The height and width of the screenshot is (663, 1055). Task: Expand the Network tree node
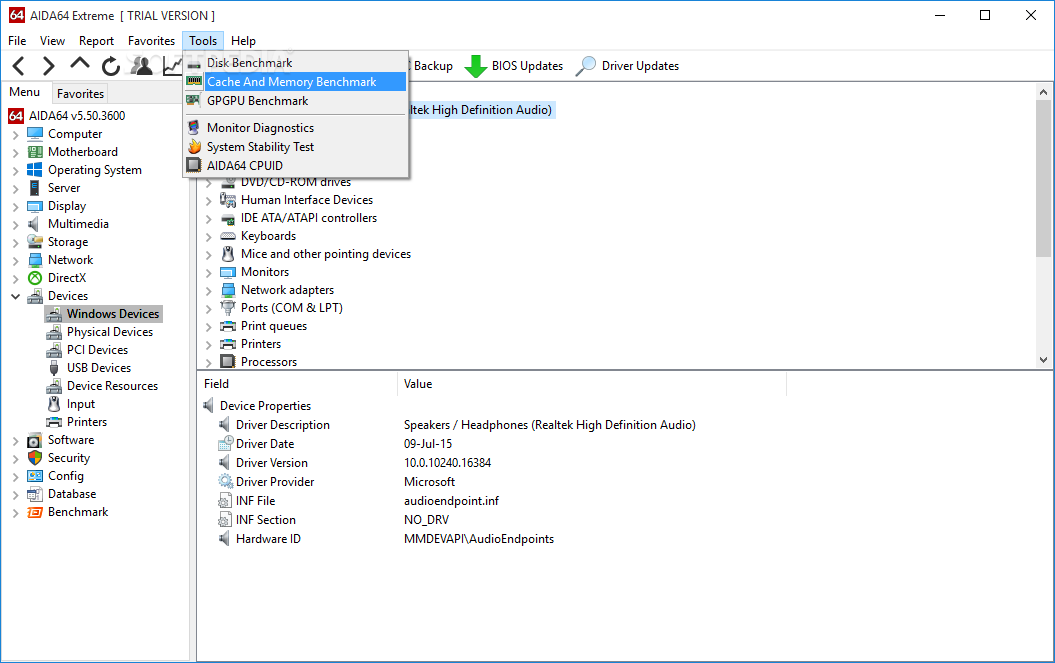[x=15, y=260]
